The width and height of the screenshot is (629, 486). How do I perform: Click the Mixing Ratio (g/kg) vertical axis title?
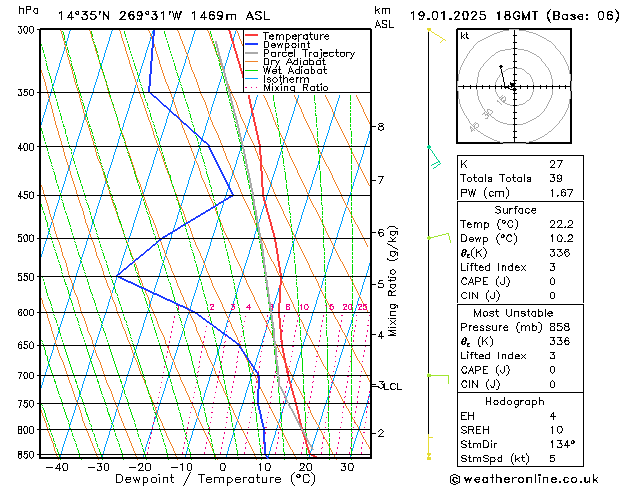coord(392,281)
